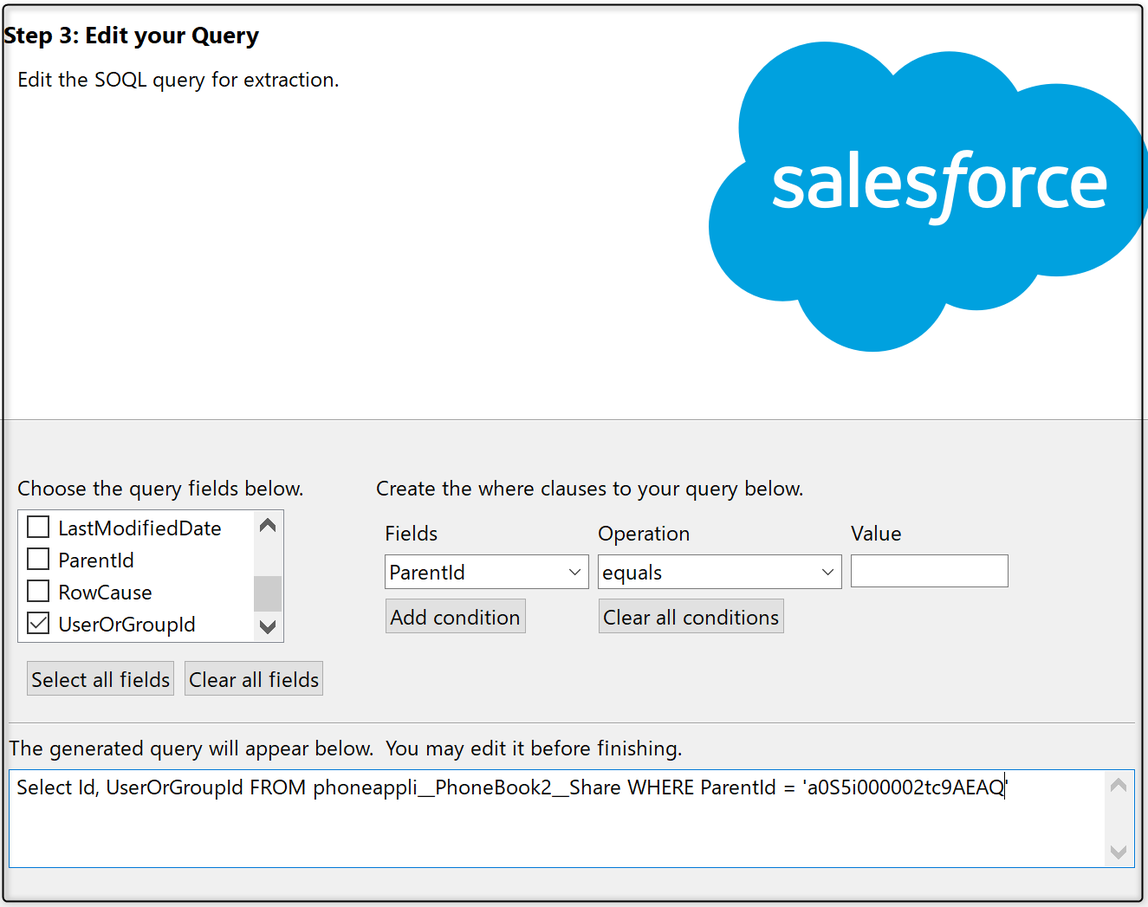Check the LastModifiedDate field checkbox
Viewport: 1148px width, 907px height.
[x=38, y=527]
